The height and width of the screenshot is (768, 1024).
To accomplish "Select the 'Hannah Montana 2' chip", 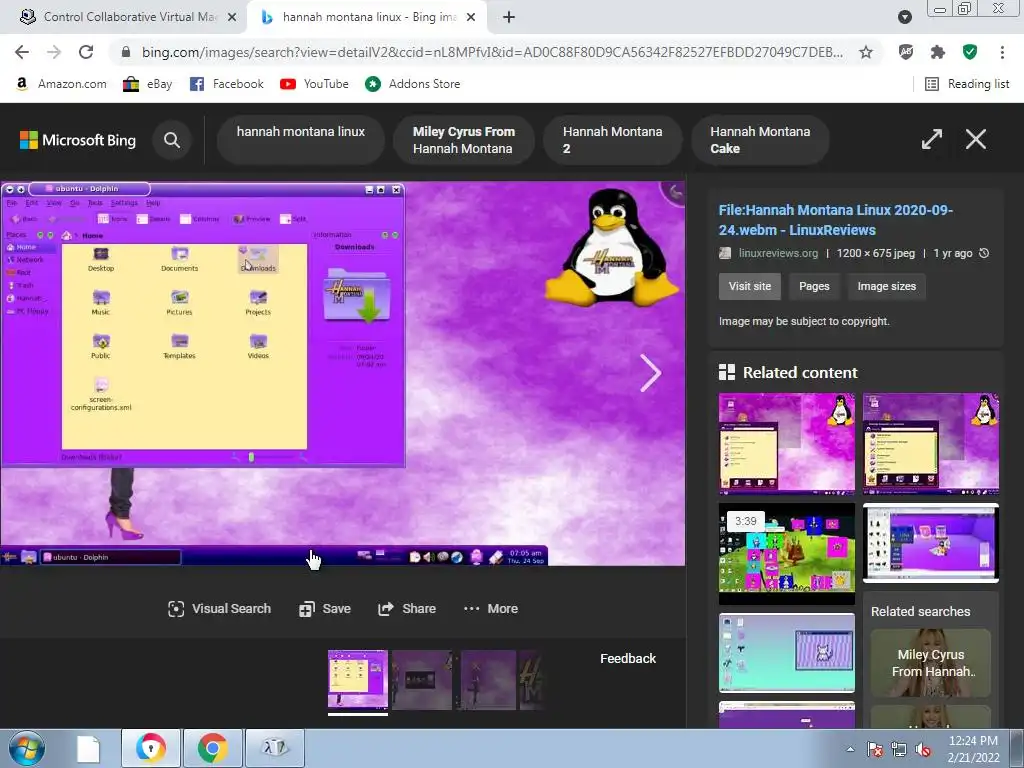I will click(613, 140).
